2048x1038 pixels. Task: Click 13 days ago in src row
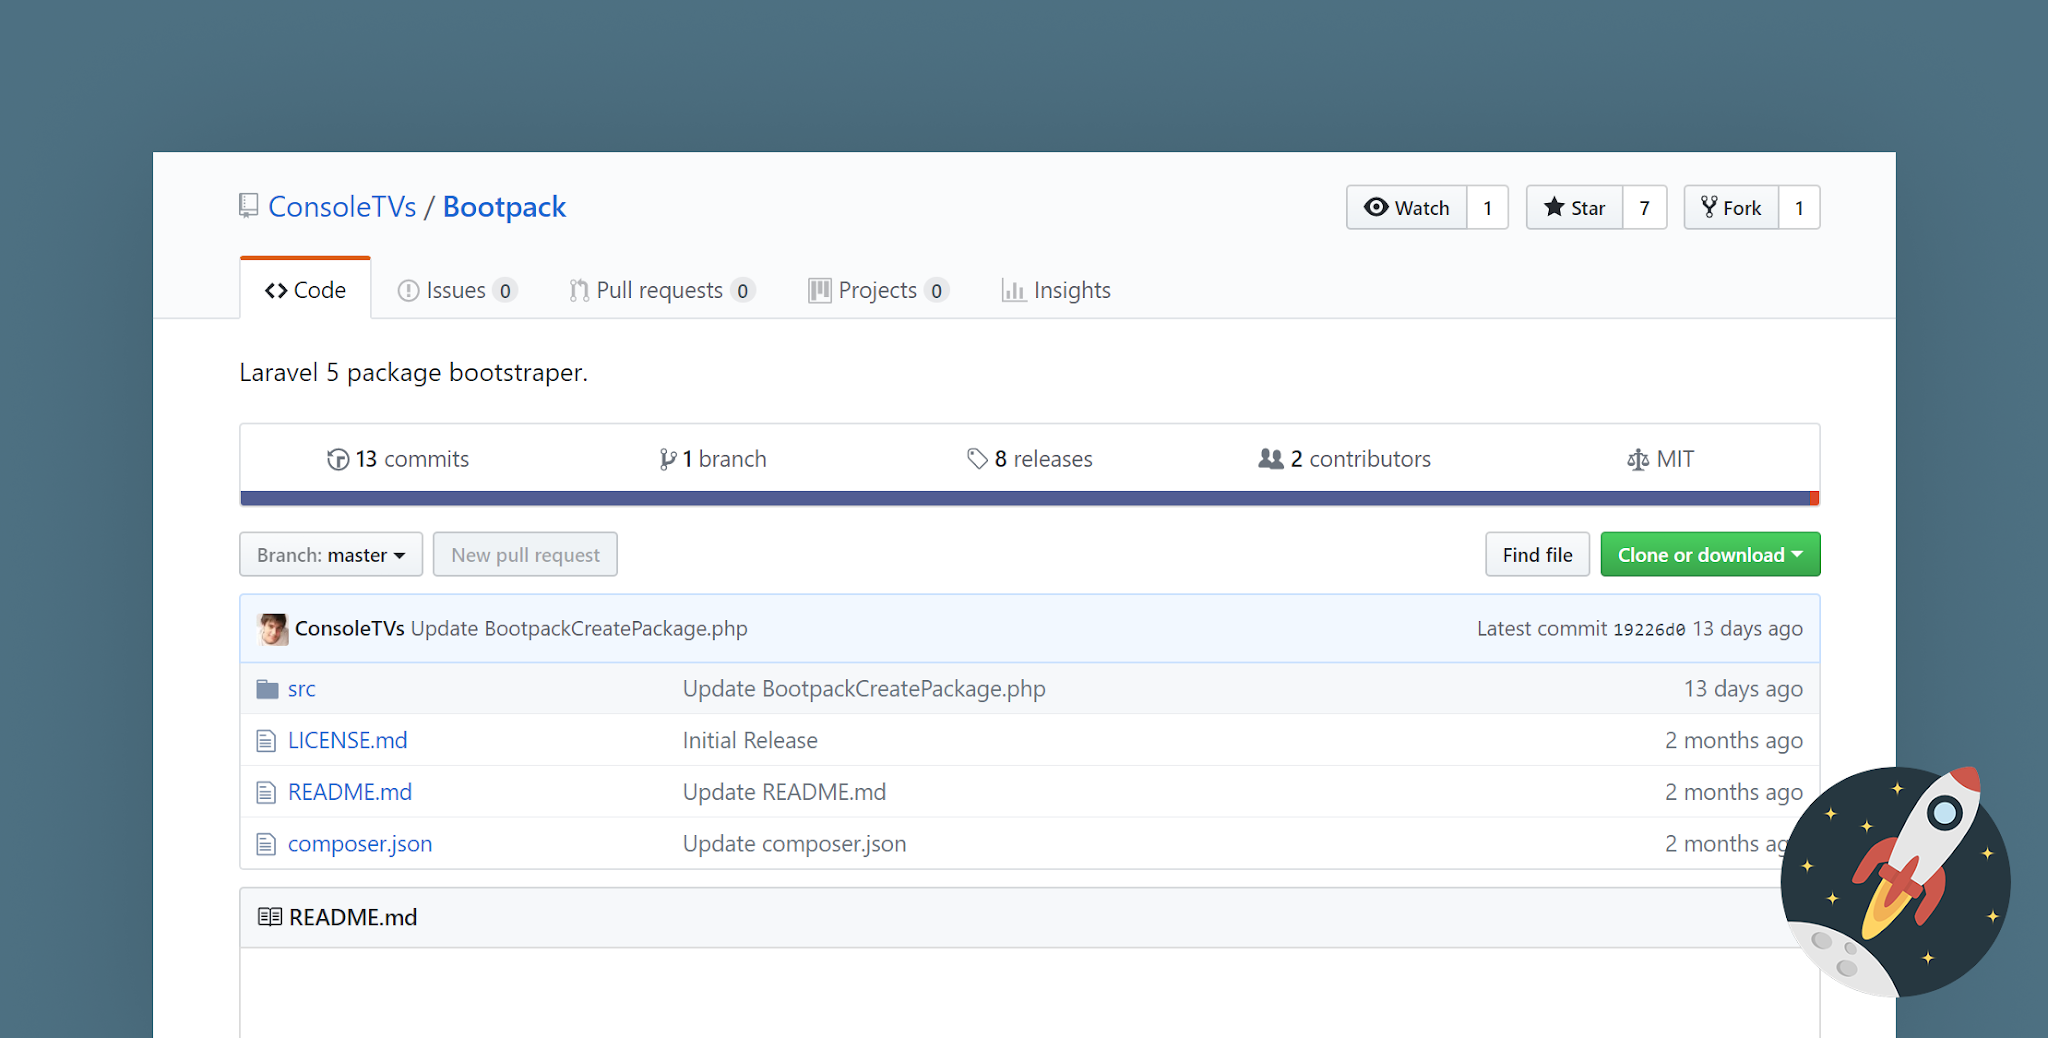(x=1743, y=689)
